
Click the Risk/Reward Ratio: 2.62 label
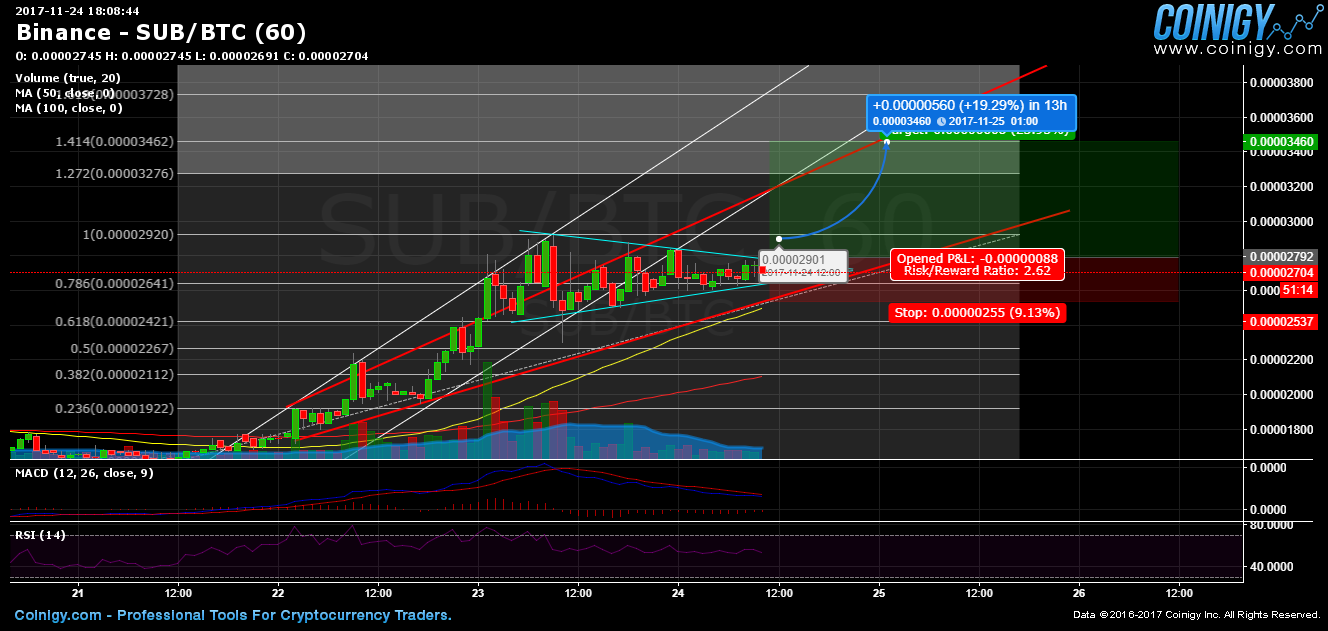[977, 271]
